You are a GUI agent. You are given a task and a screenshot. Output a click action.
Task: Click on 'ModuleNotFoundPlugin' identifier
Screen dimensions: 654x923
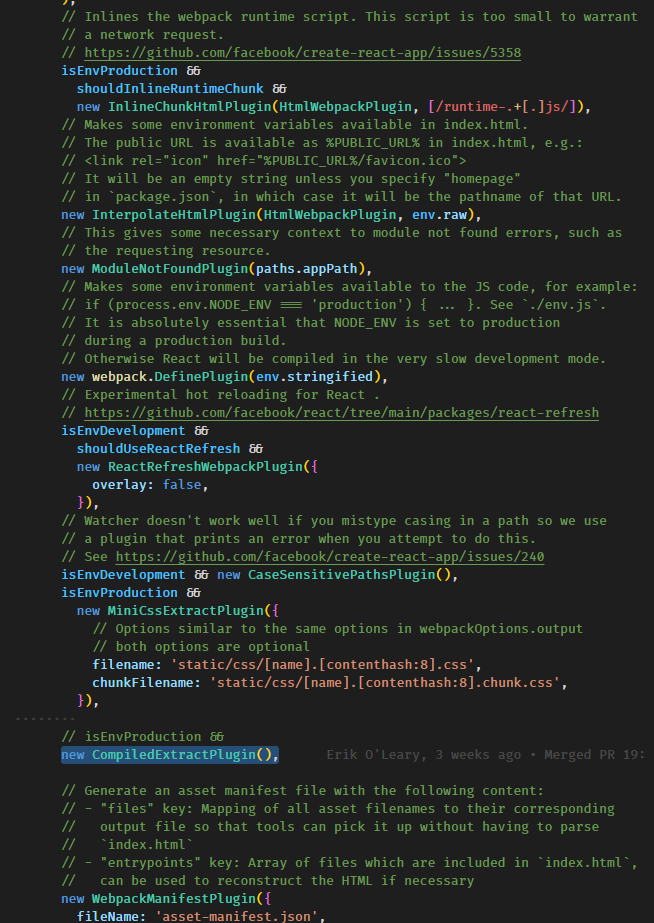pos(170,268)
